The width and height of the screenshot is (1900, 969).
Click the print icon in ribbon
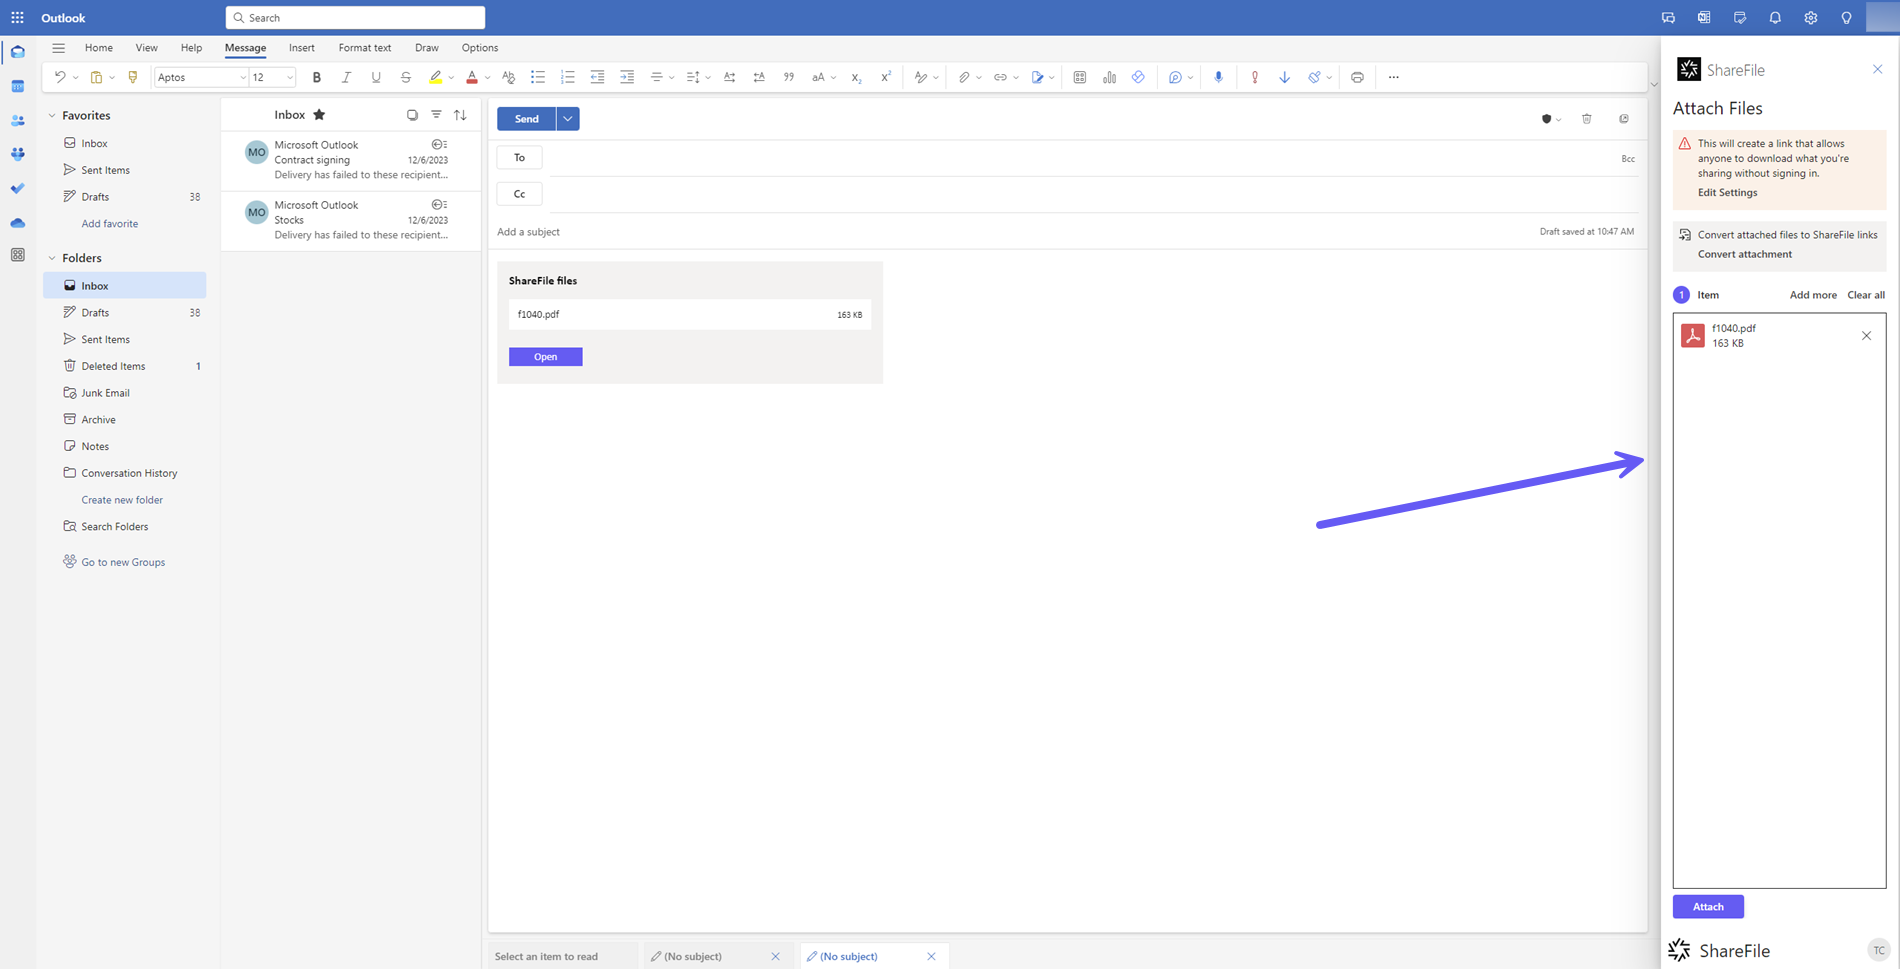click(x=1357, y=77)
